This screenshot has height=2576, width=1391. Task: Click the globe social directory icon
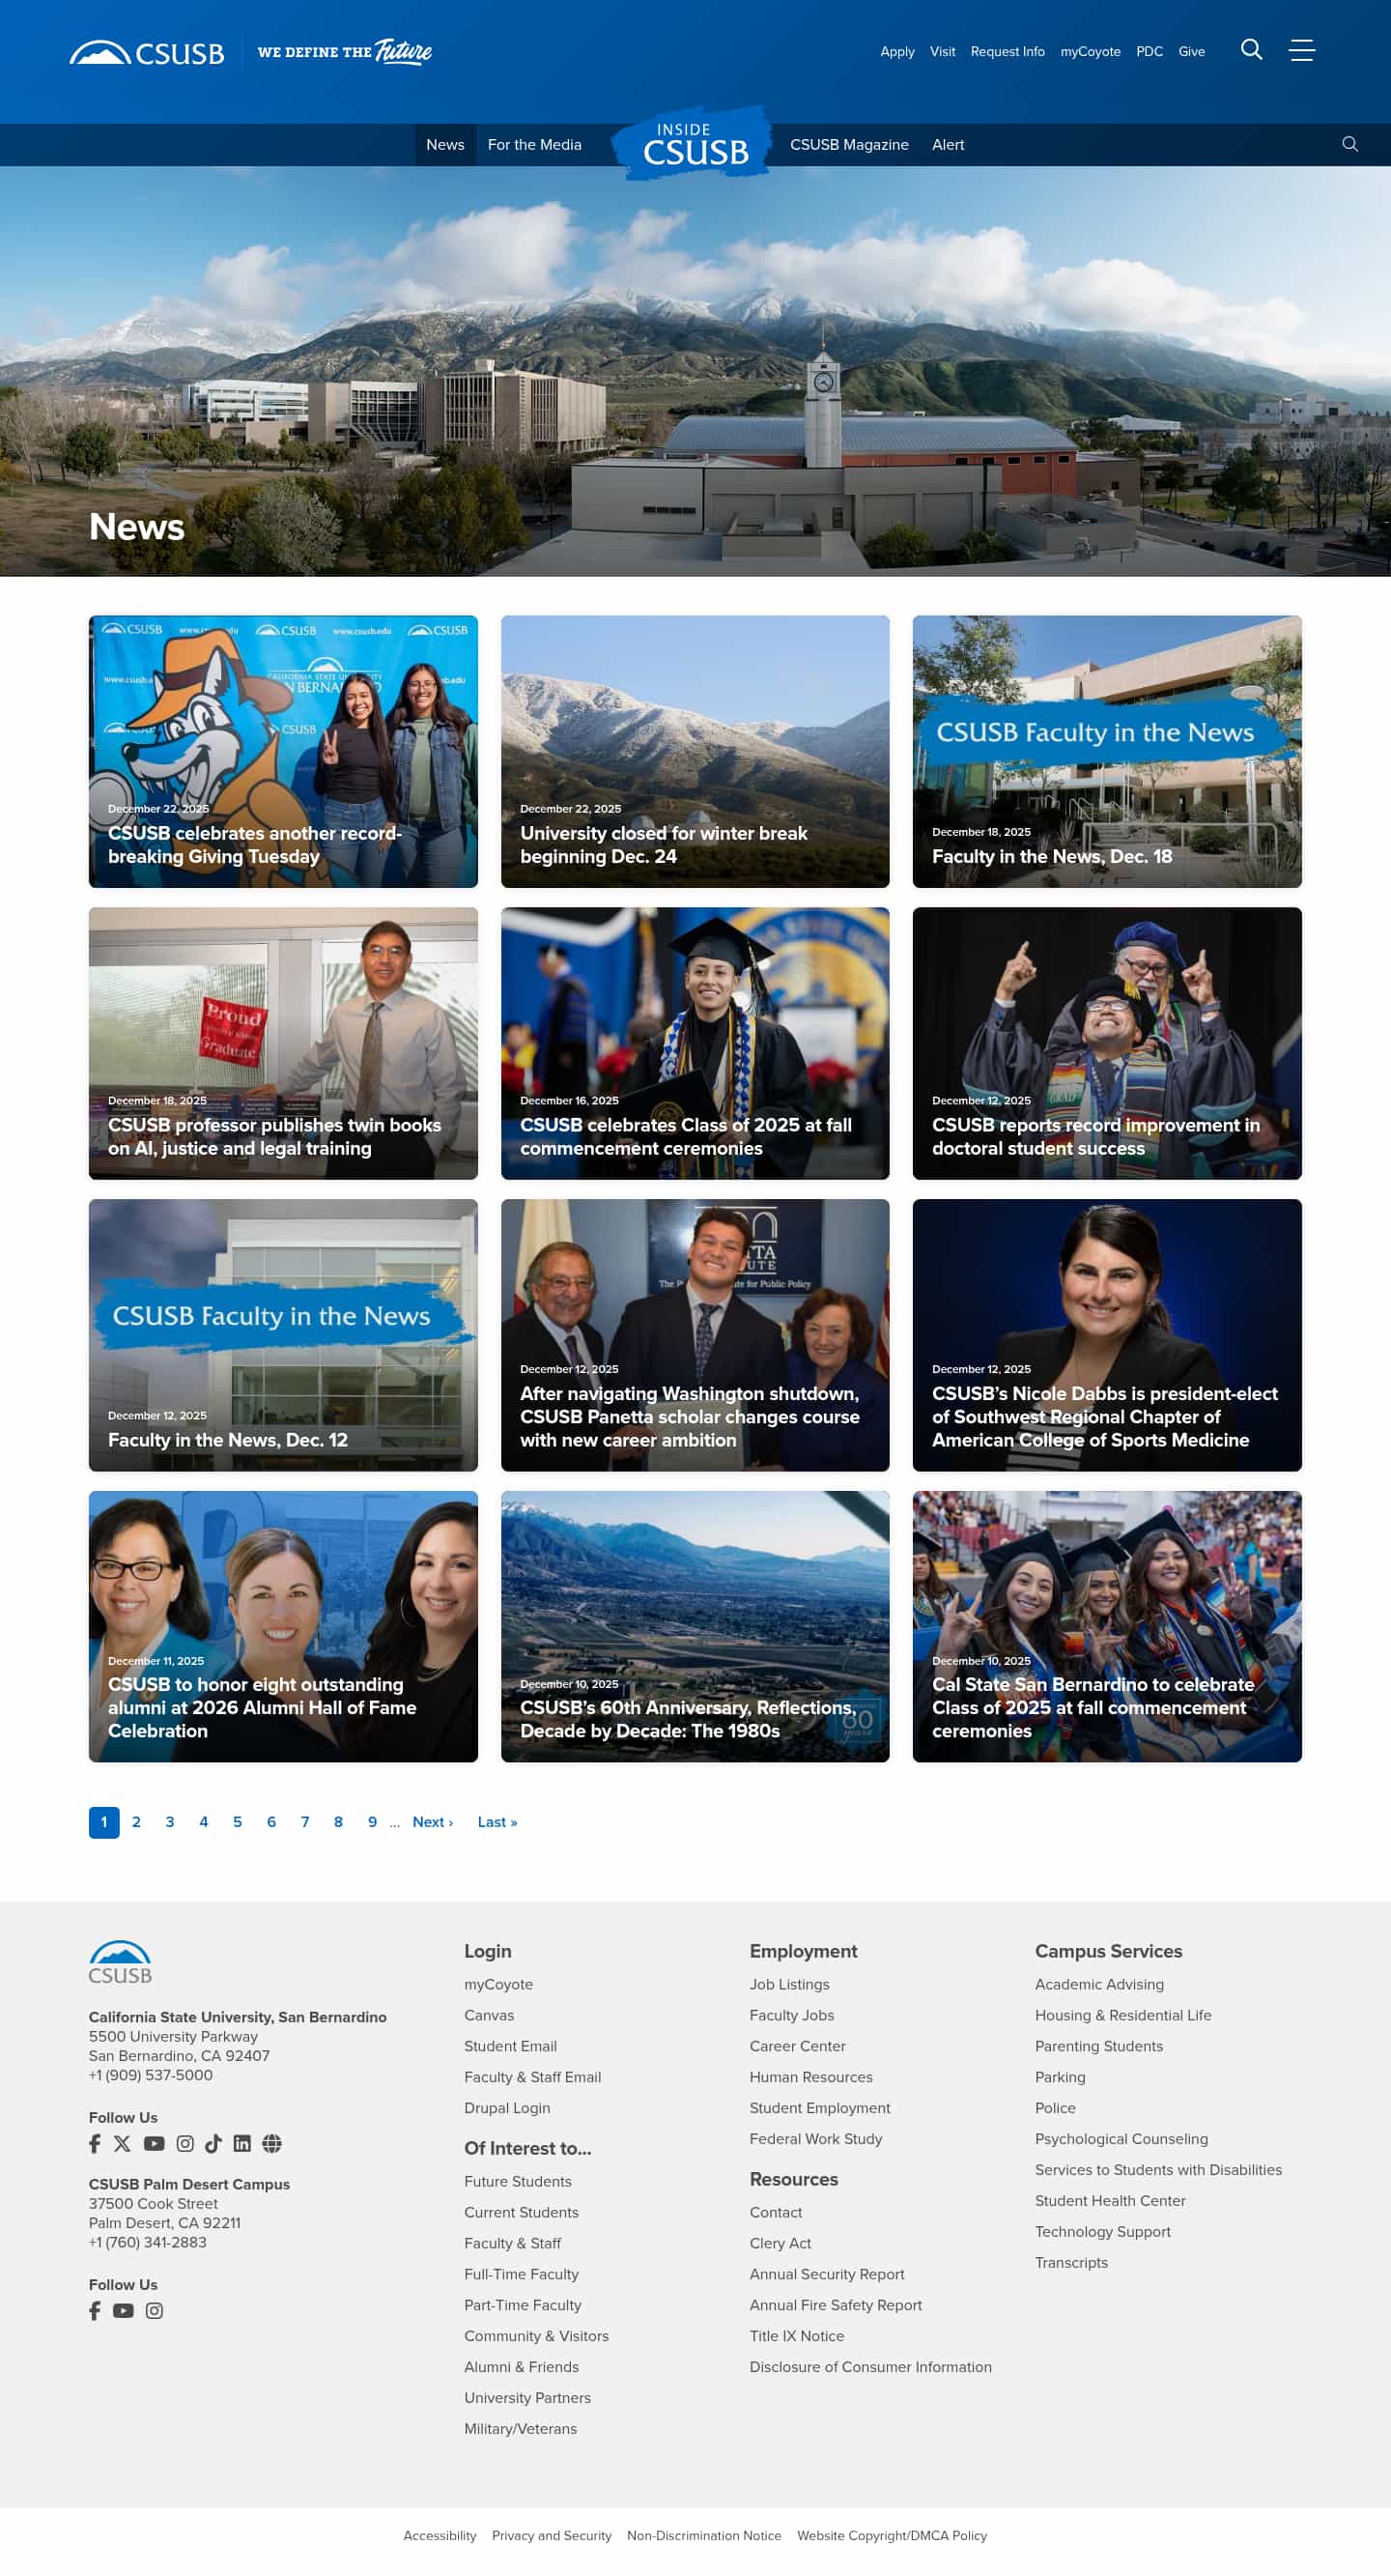pos(272,2143)
